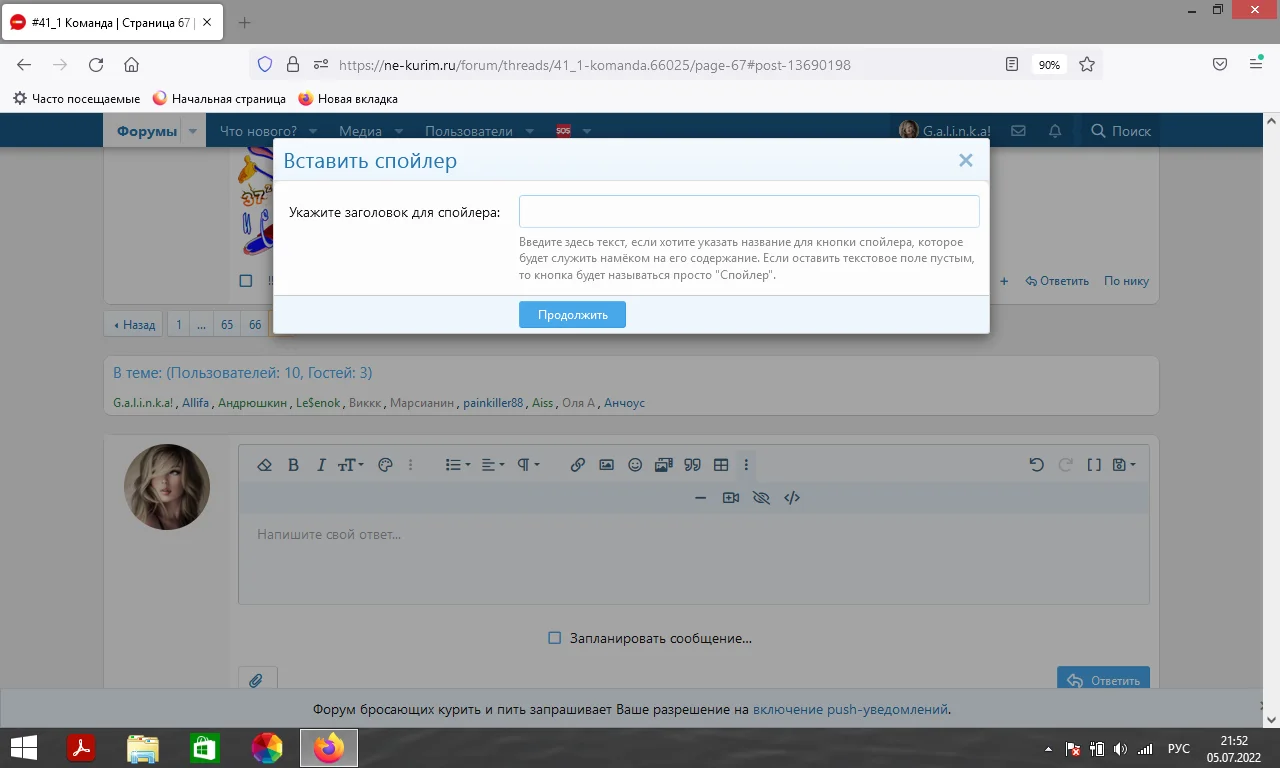This screenshot has height=768, width=1280.
Task: Open the Форумы navigation tab
Action: point(147,131)
